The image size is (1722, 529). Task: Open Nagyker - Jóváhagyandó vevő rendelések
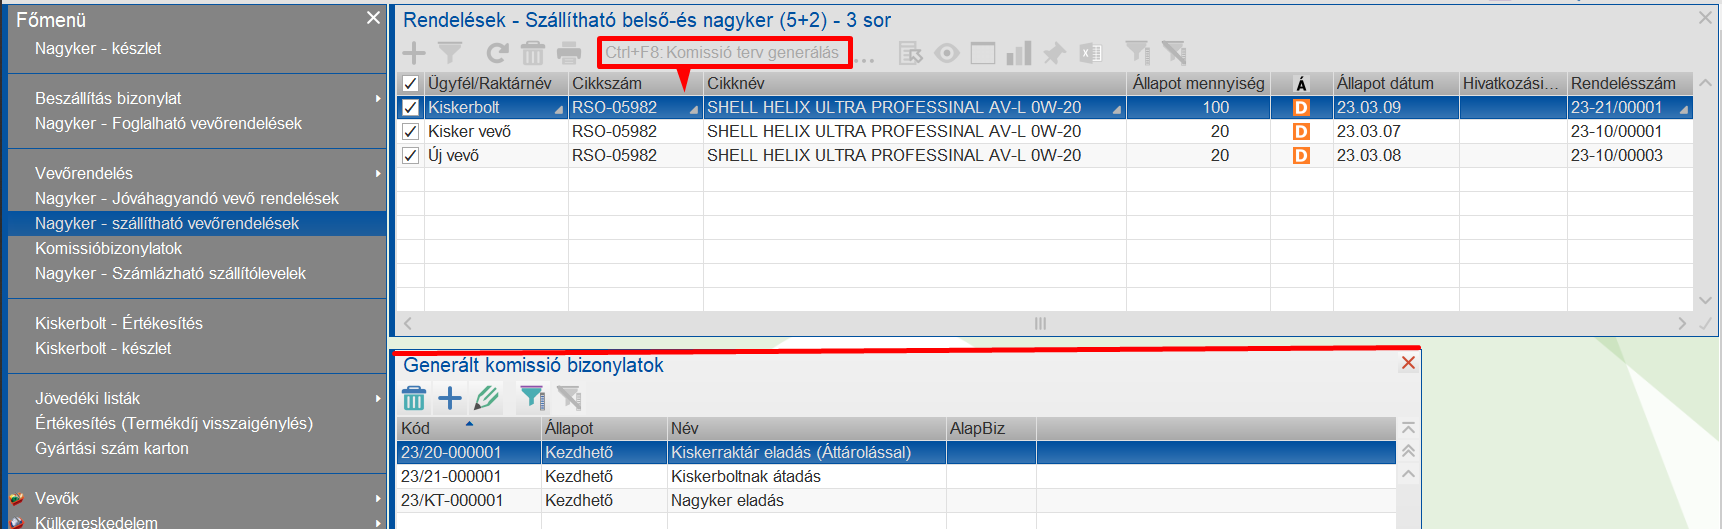click(187, 198)
